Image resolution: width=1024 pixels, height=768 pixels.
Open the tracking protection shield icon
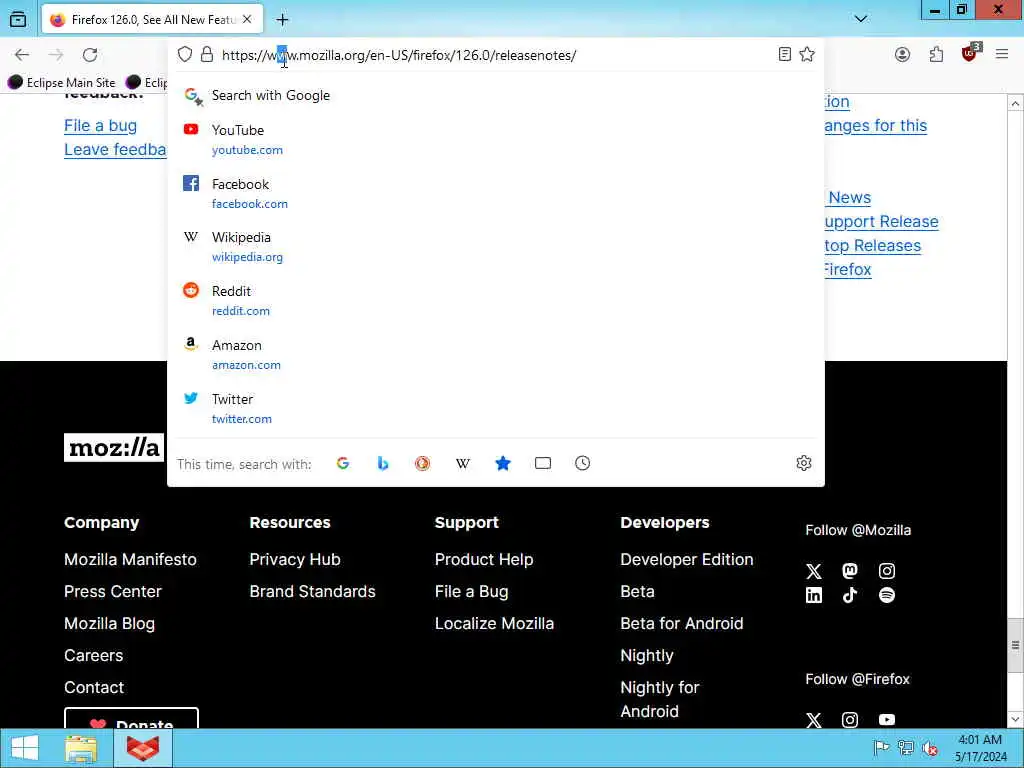185,54
